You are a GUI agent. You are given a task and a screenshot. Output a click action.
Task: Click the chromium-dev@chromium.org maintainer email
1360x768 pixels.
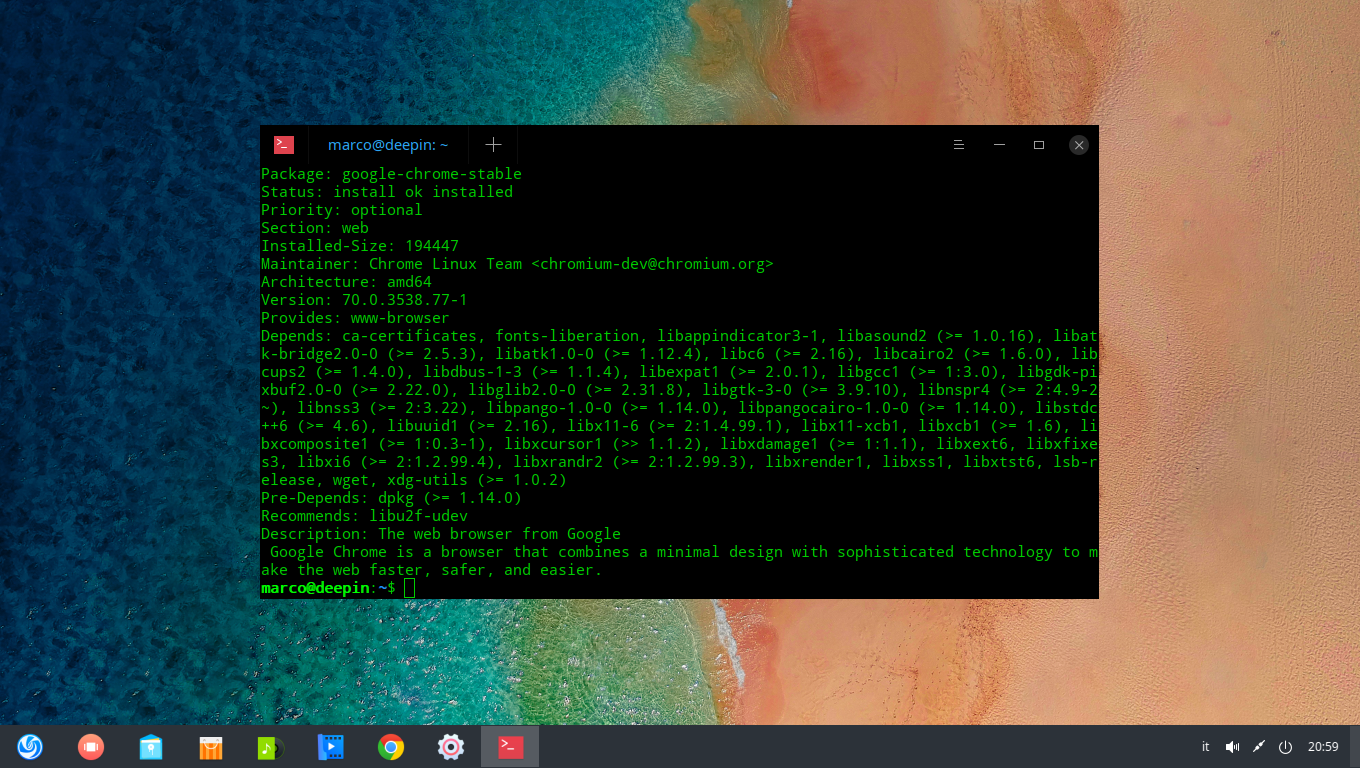click(x=653, y=264)
